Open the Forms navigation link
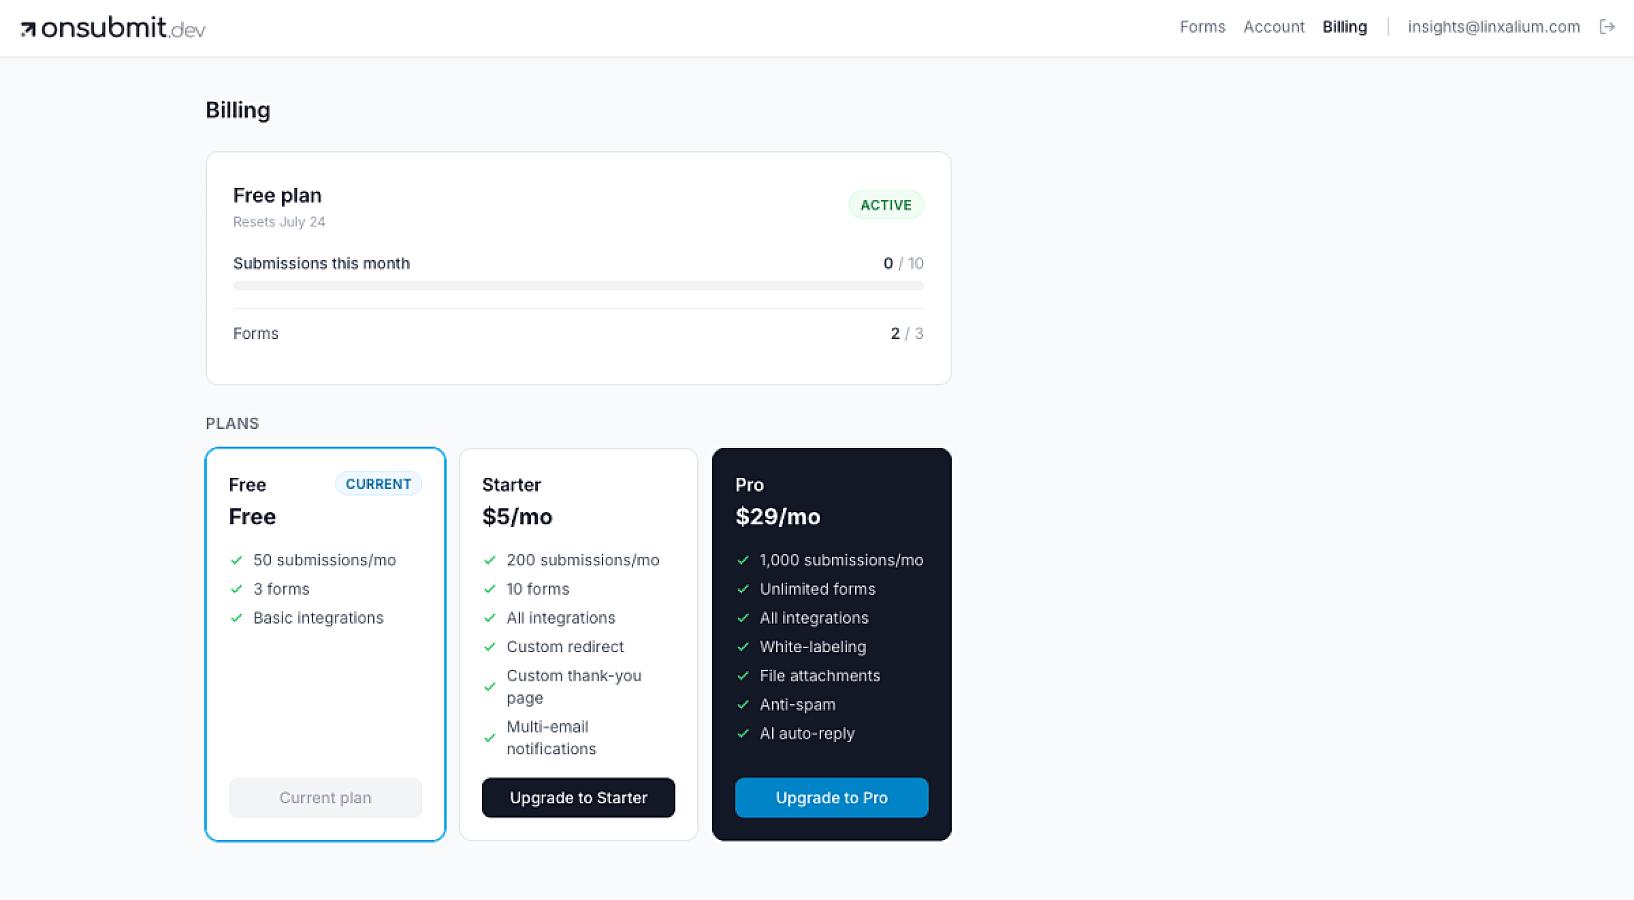Viewport: 1634px width, 900px height. click(x=1202, y=27)
